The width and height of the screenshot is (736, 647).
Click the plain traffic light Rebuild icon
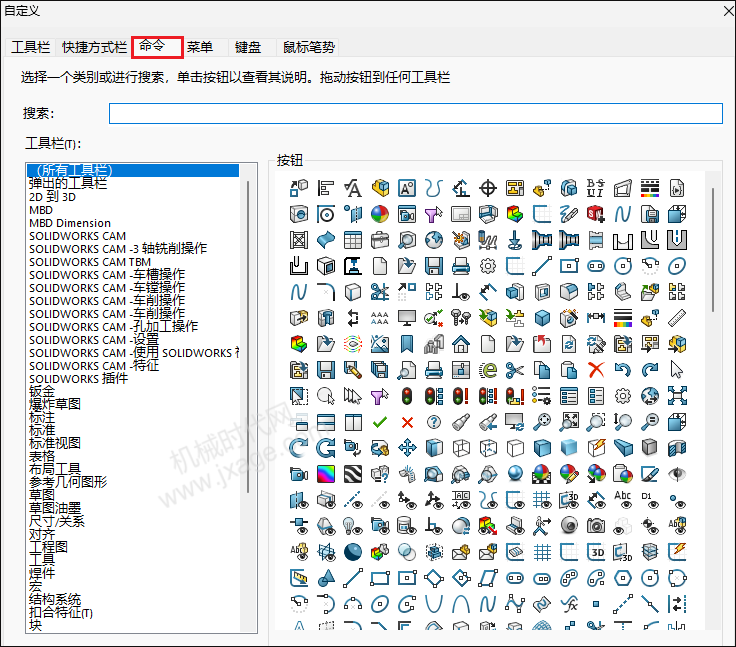click(x=407, y=396)
